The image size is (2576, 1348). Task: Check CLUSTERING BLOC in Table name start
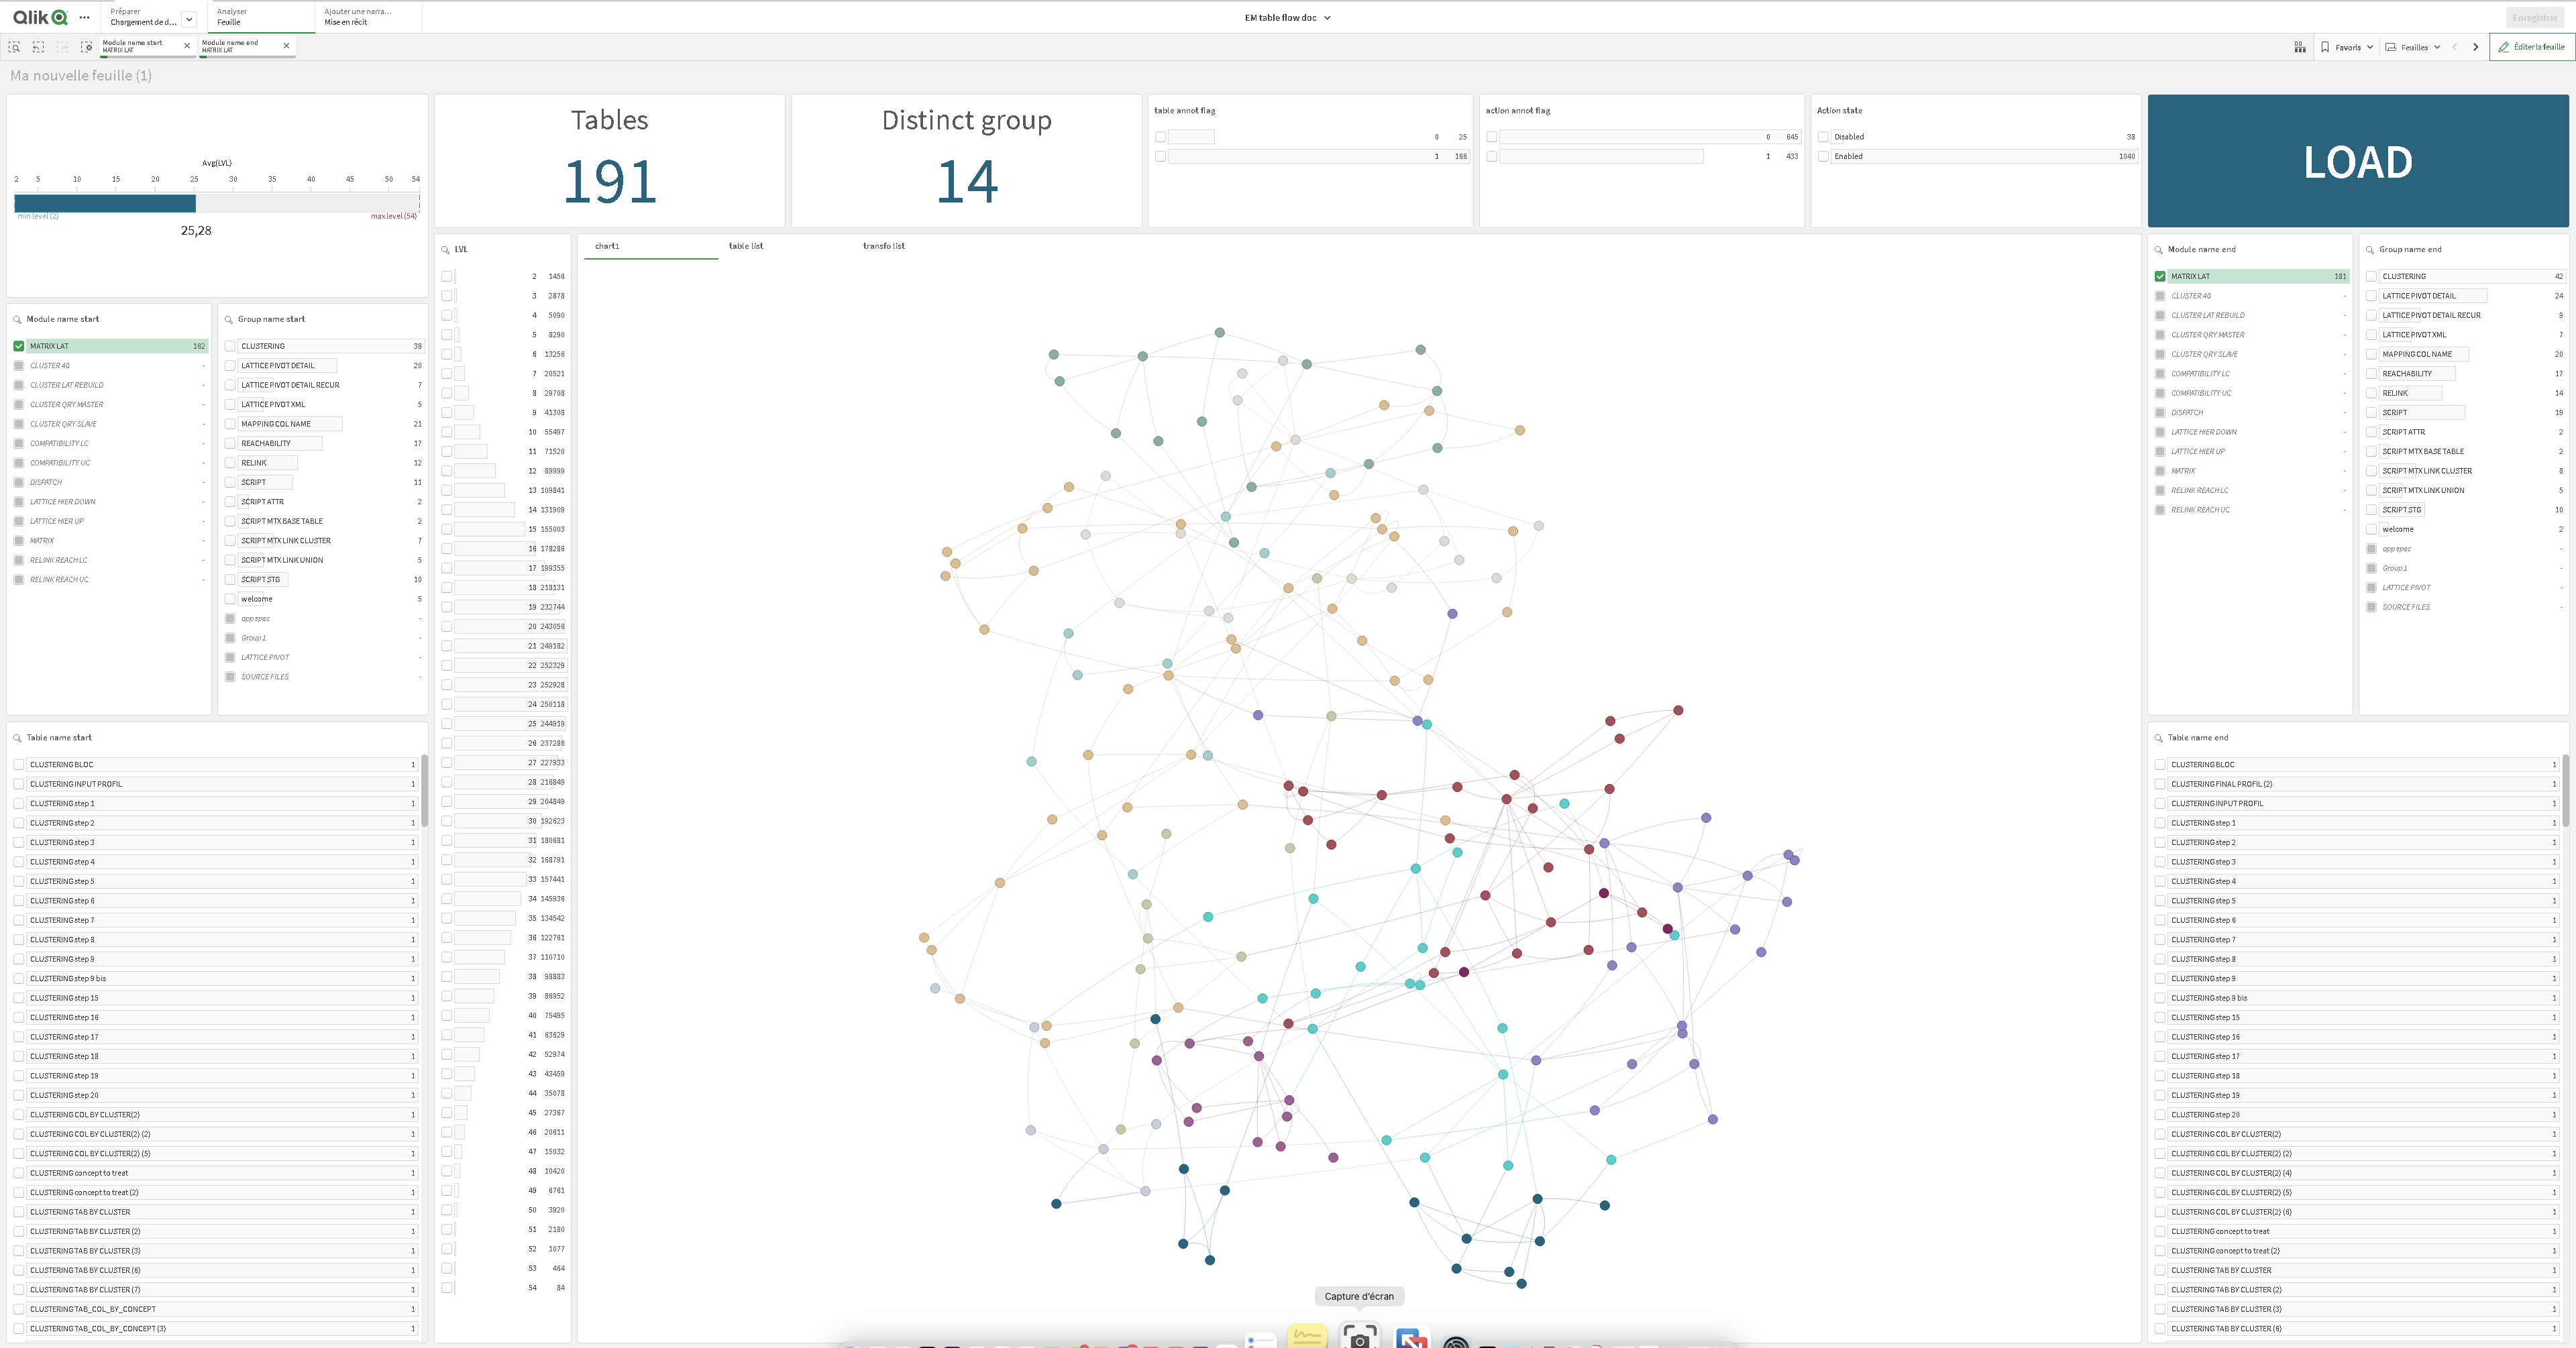pos(19,764)
